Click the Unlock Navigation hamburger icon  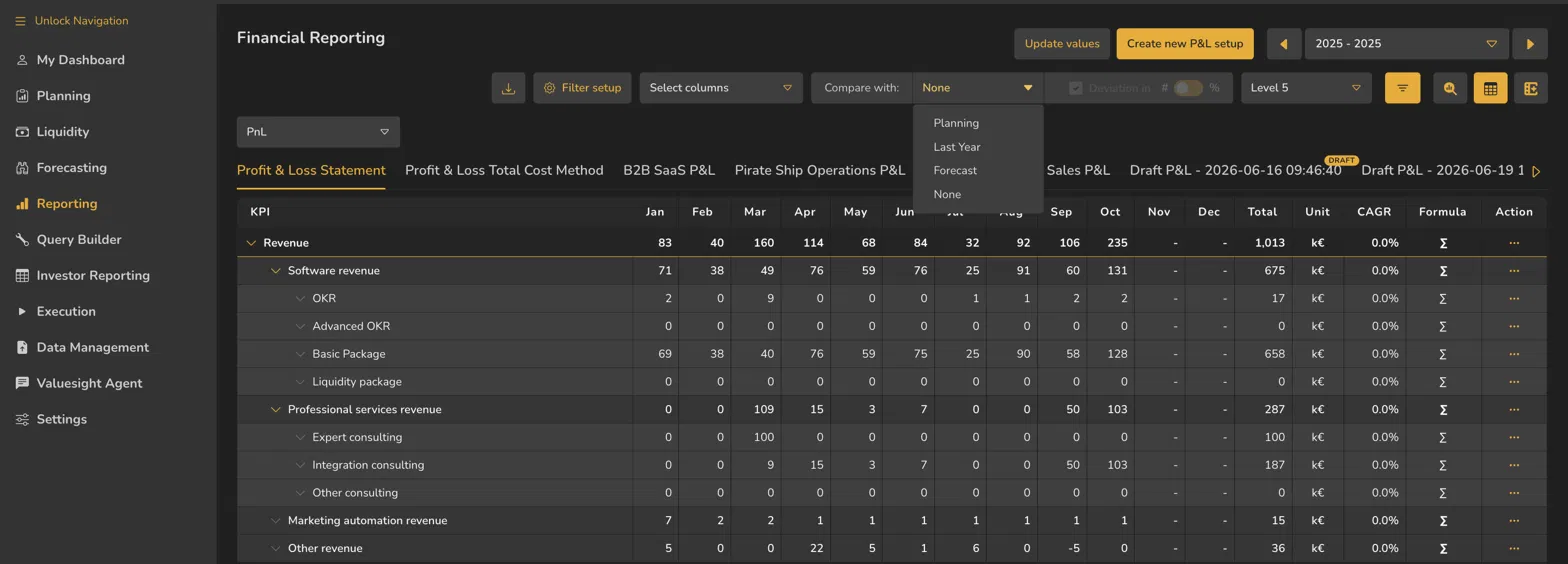coord(21,21)
